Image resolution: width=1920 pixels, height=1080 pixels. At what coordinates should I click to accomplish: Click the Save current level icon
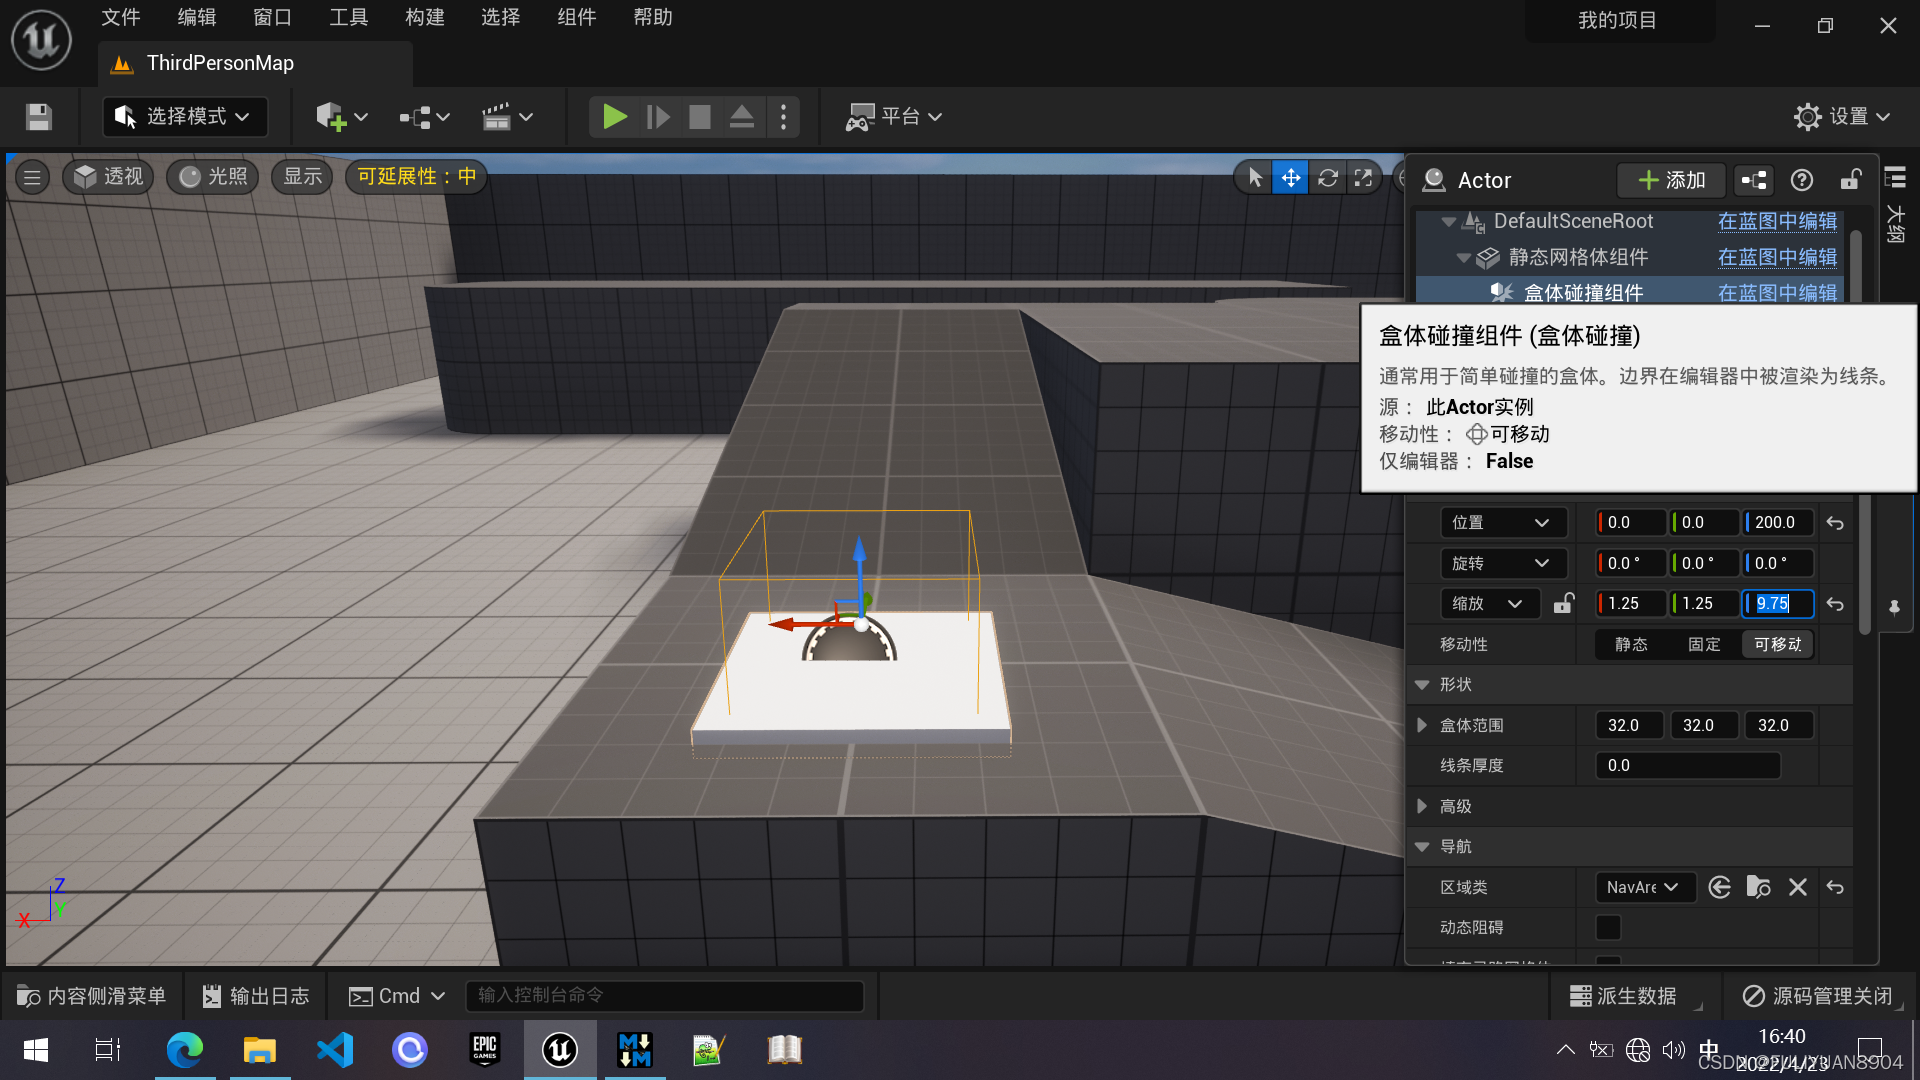(x=39, y=117)
